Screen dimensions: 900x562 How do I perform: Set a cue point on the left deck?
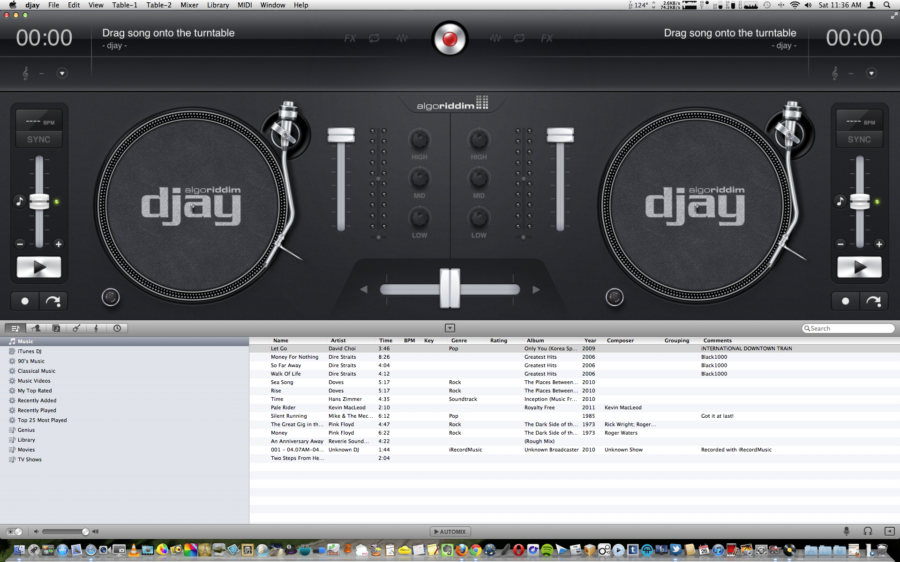[25, 301]
